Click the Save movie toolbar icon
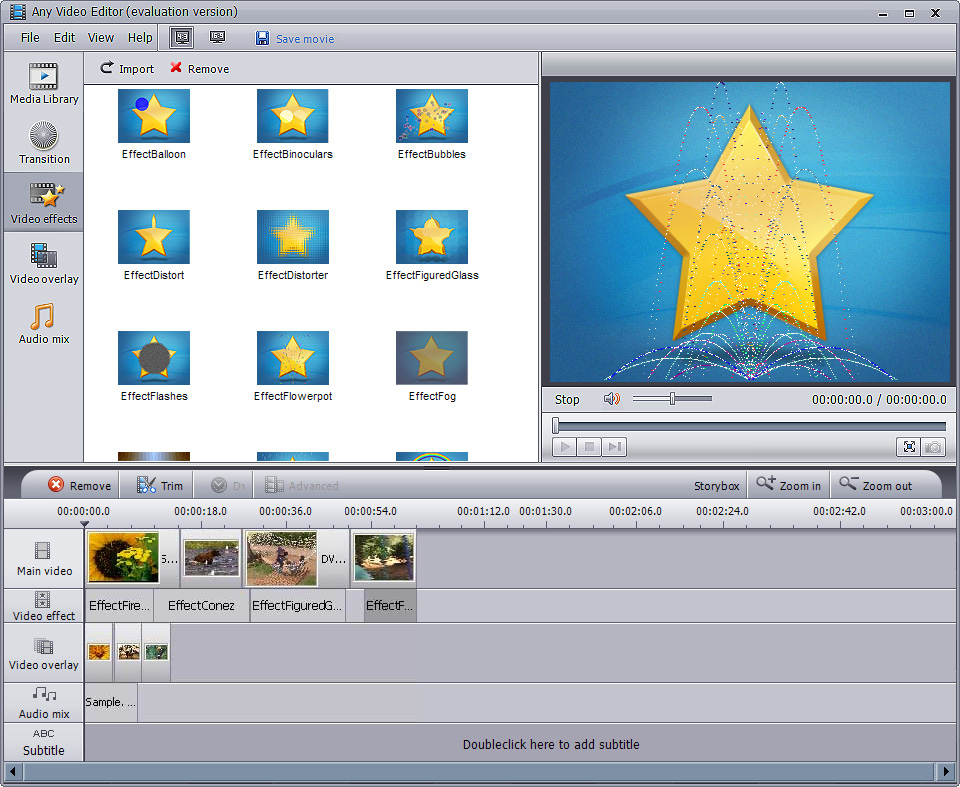Screen dimensions: 960x787 click(262, 38)
